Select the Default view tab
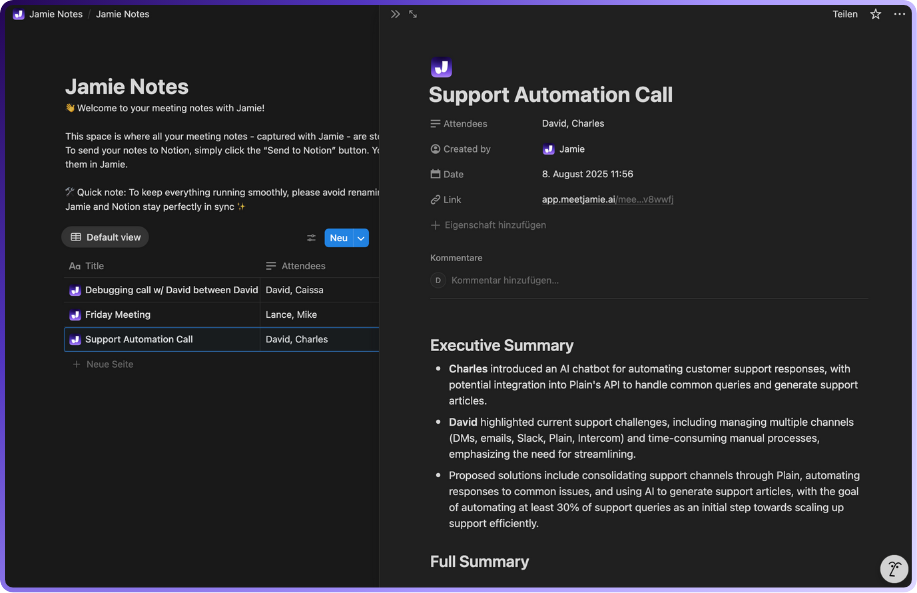Image resolution: width=917 pixels, height=593 pixels. click(x=105, y=237)
